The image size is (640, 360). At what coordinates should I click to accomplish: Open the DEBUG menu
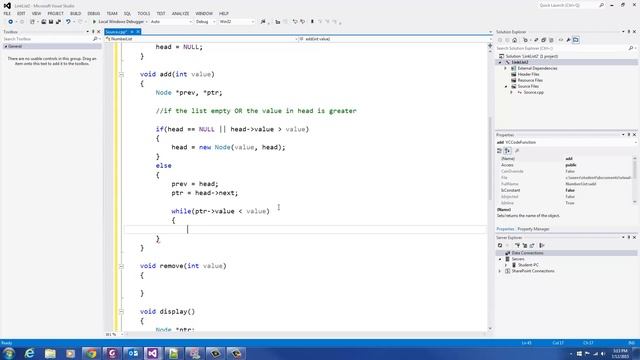coord(93,13)
